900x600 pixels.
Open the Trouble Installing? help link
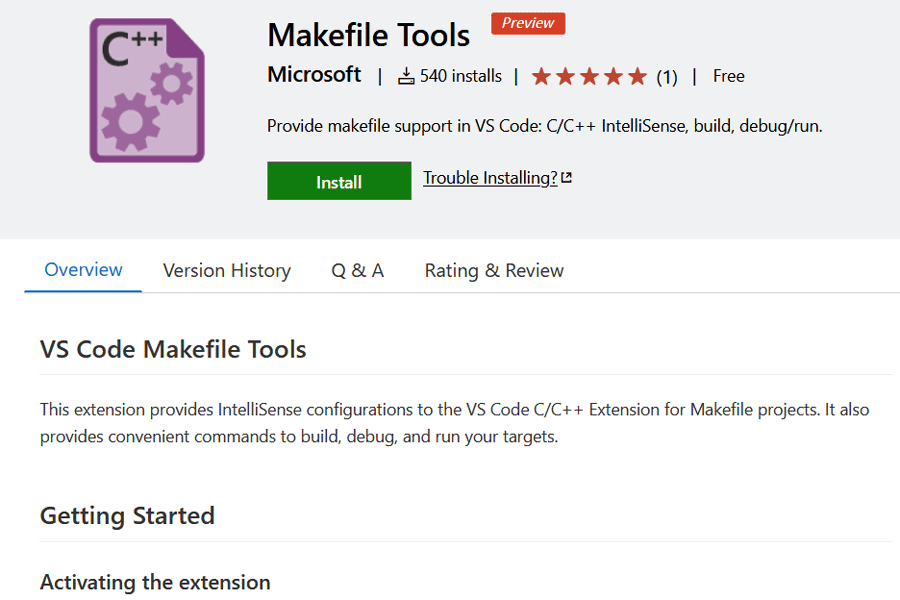click(x=489, y=177)
